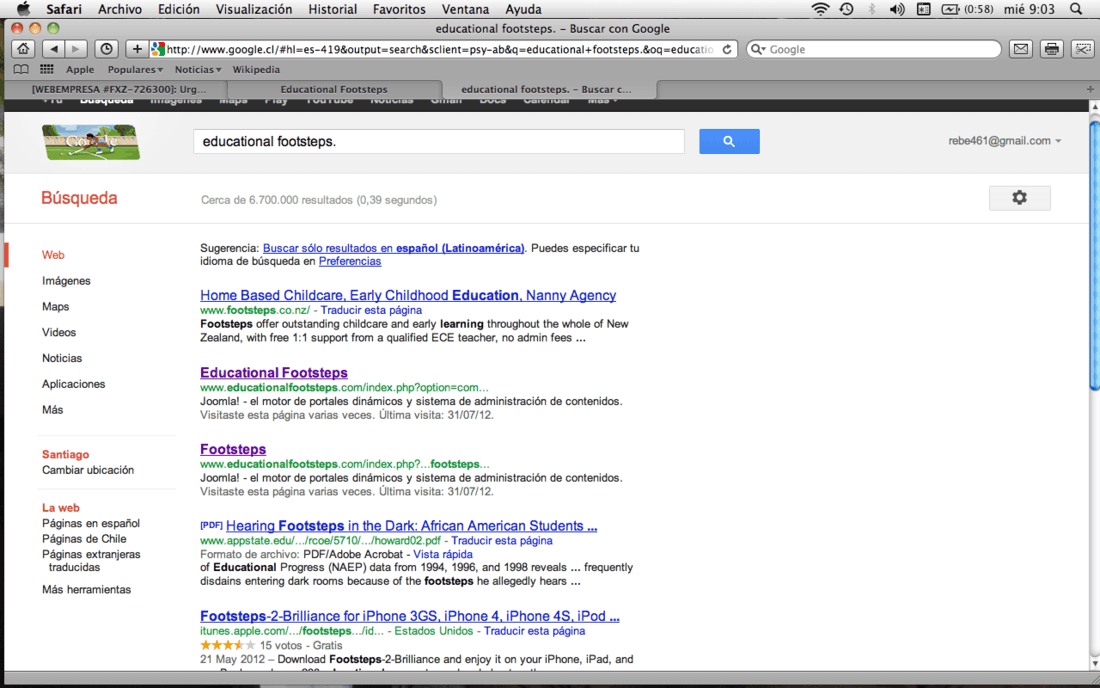Expand the Noticias bookmarks folder
Image resolution: width=1100 pixels, height=688 pixels.
198,69
